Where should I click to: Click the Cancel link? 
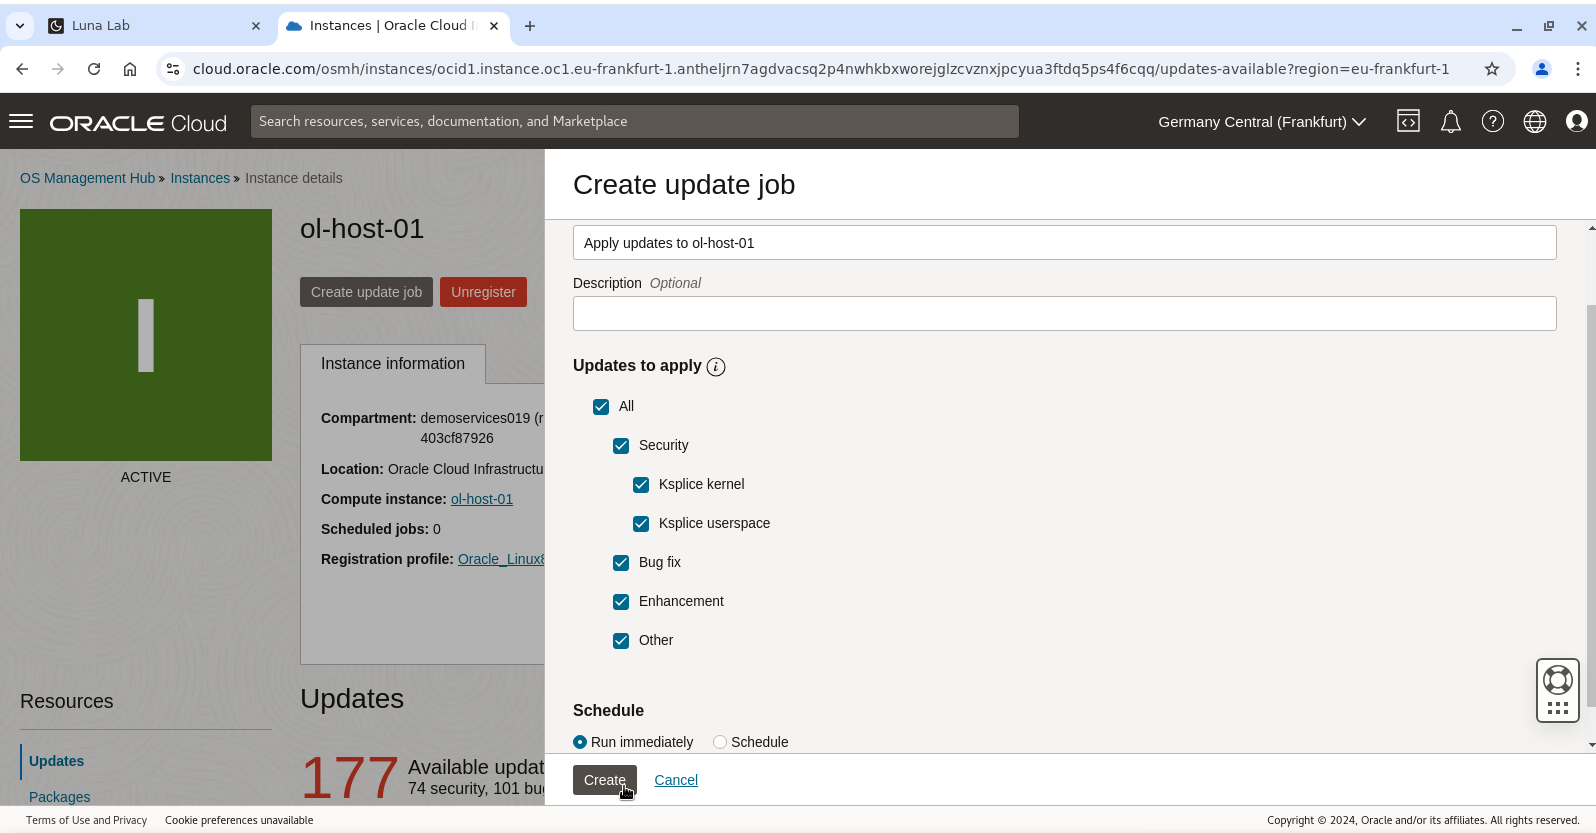[x=676, y=780]
